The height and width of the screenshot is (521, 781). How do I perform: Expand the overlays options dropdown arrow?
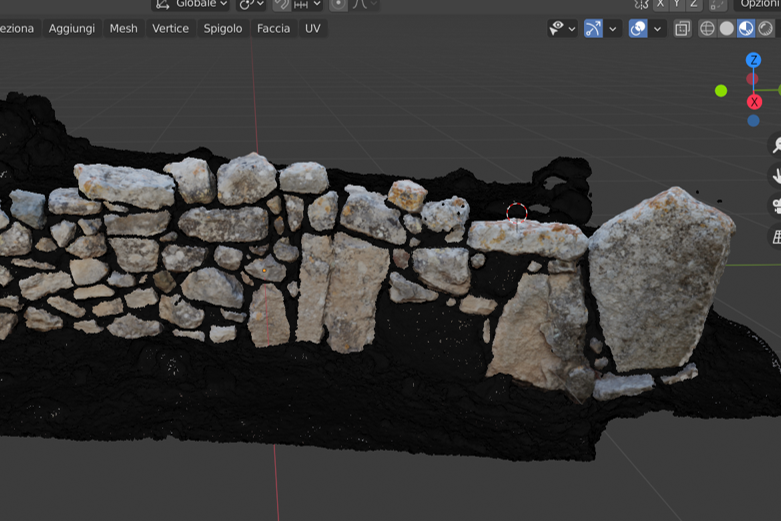[x=658, y=28]
